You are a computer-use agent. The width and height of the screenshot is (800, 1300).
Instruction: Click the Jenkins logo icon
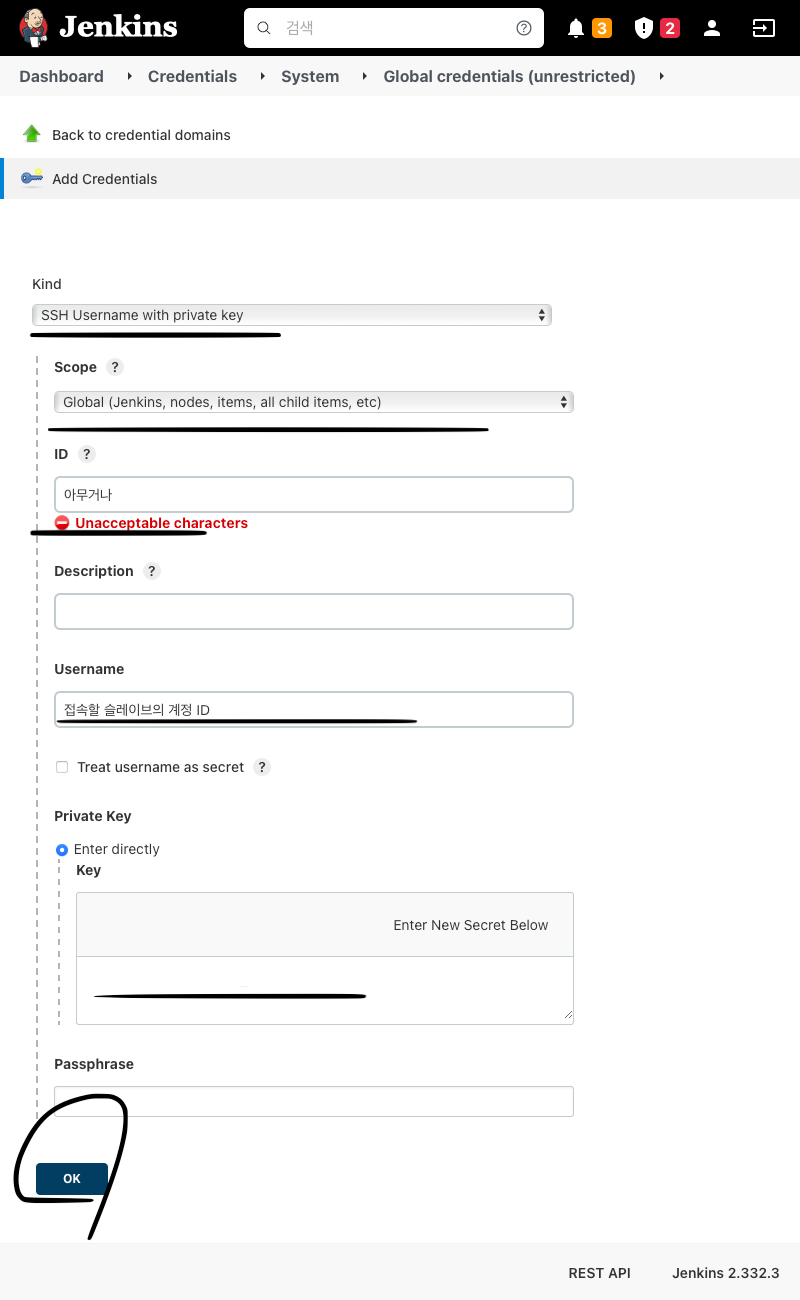click(x=34, y=27)
